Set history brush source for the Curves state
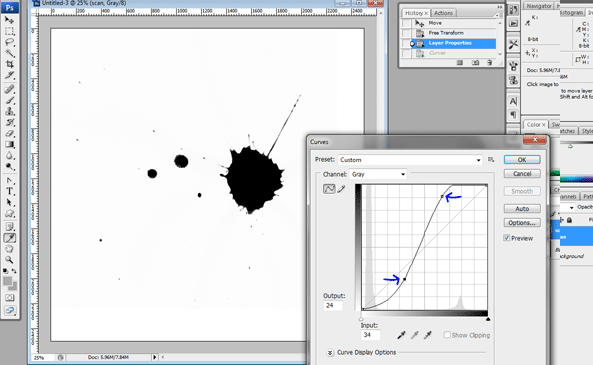The image size is (593, 365). pyautogui.click(x=406, y=53)
